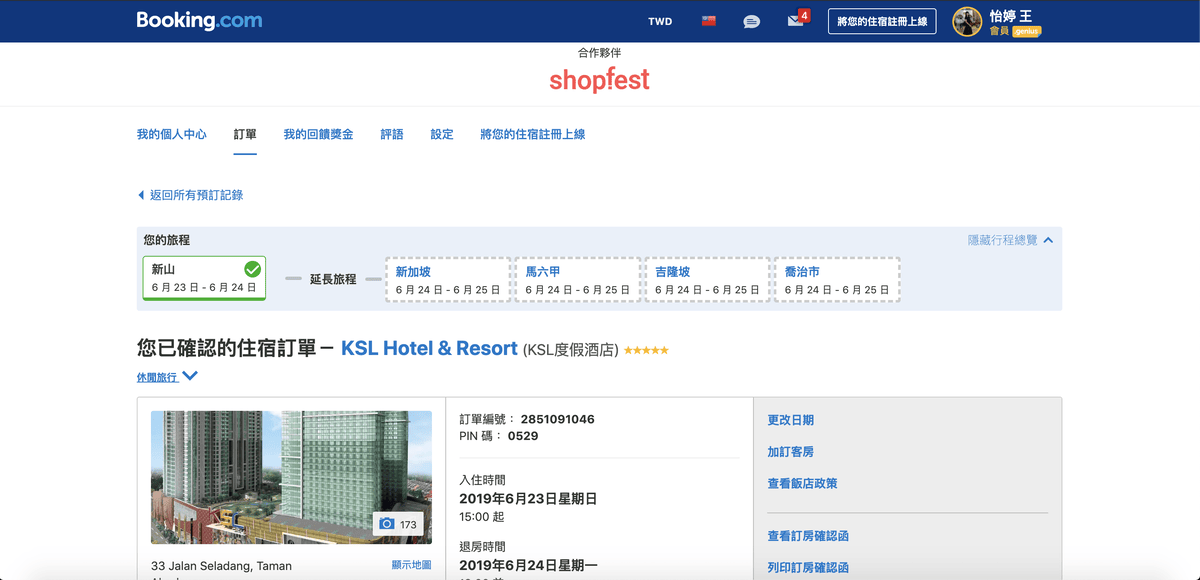Click the photo camera icon showing 173

(398, 524)
